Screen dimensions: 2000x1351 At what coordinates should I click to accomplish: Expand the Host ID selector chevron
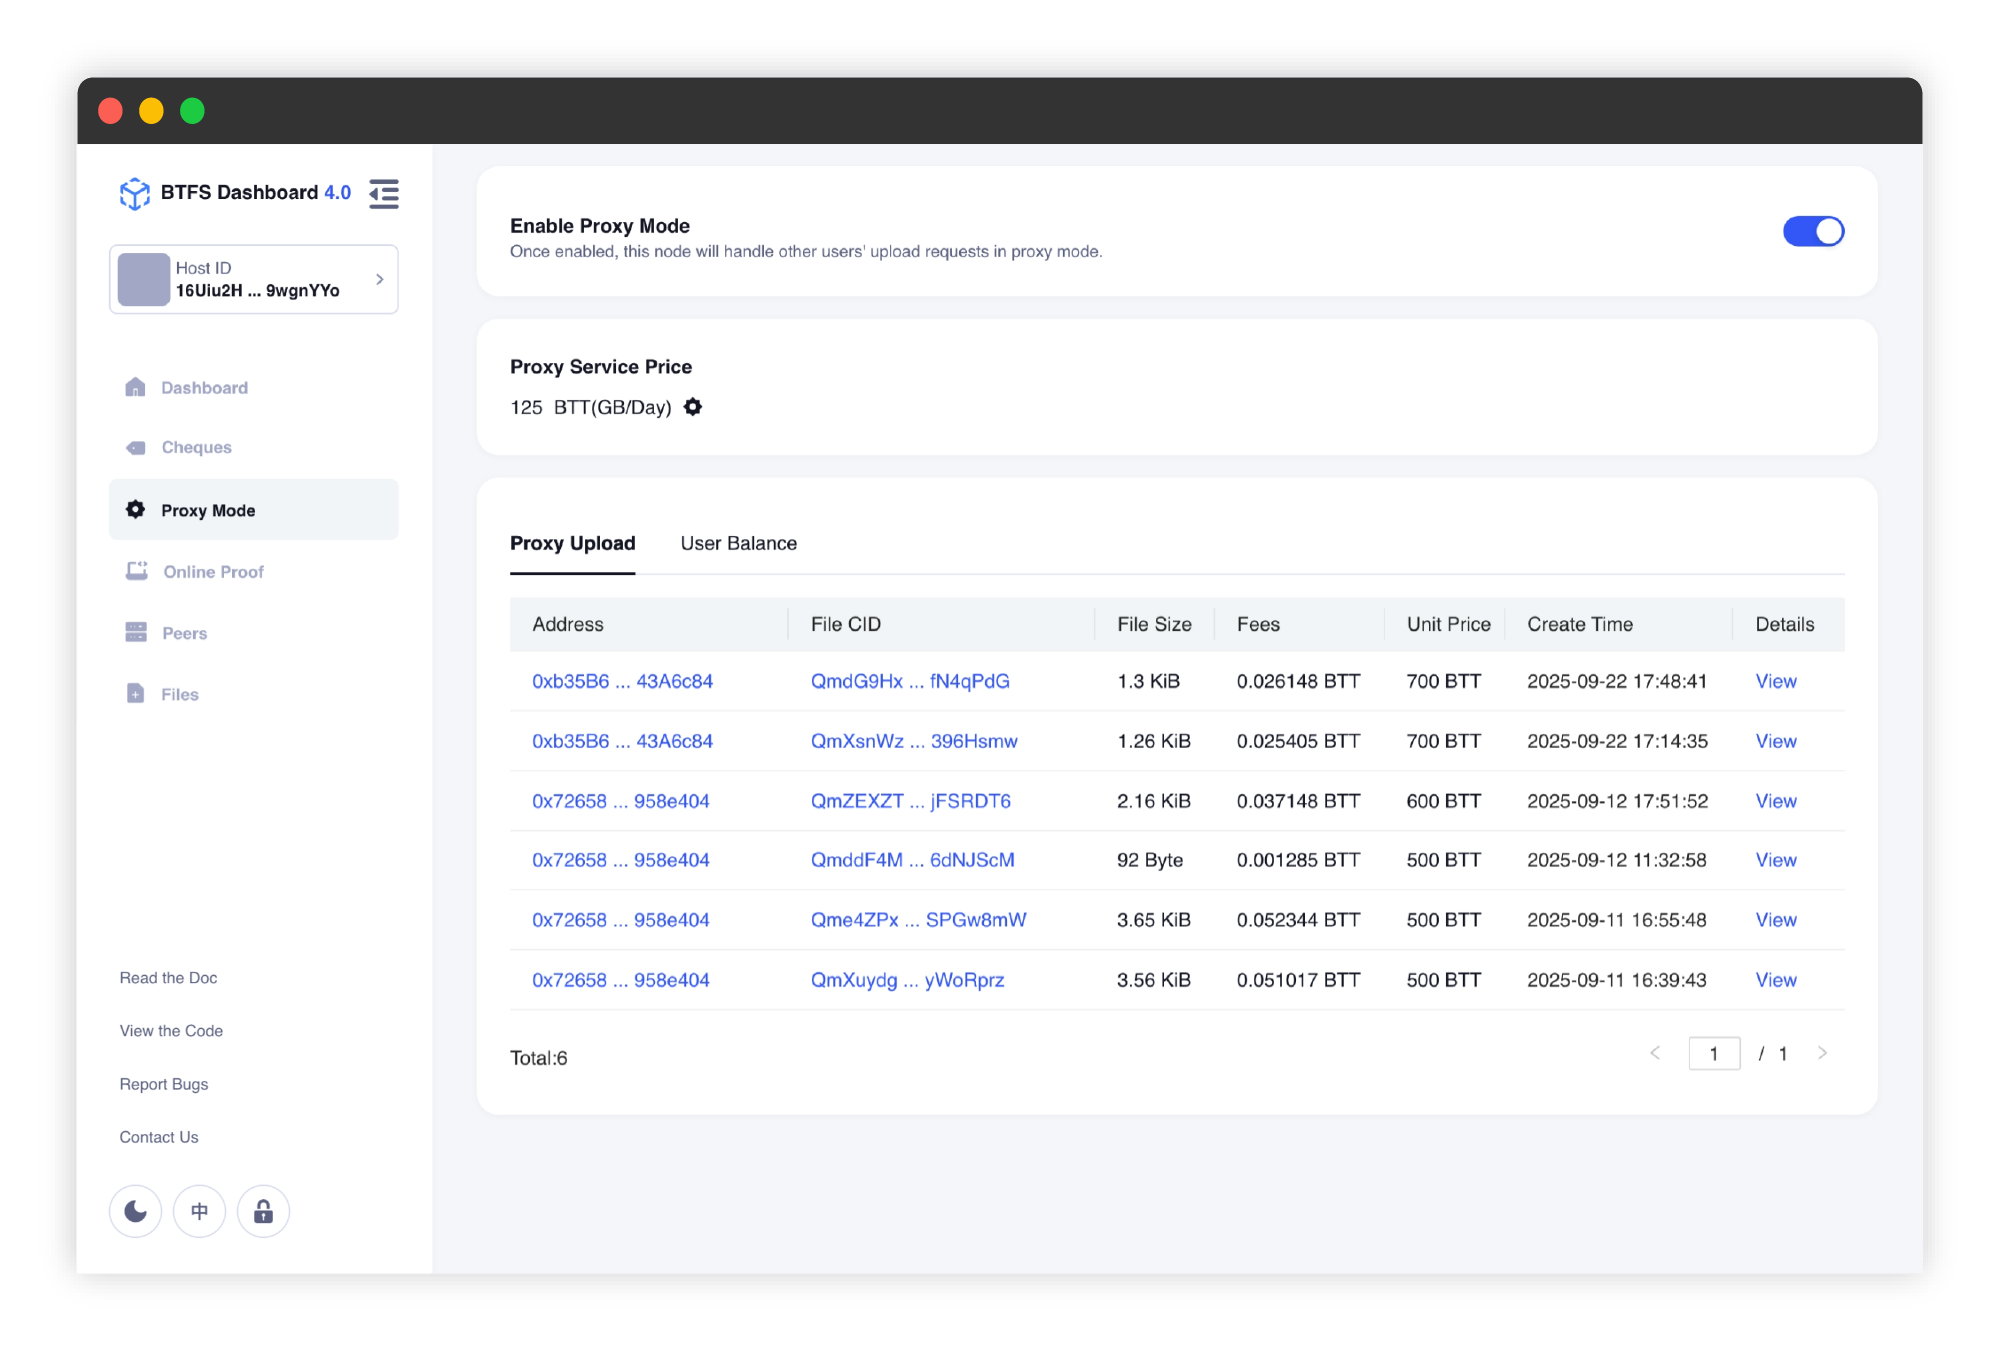[x=379, y=280]
